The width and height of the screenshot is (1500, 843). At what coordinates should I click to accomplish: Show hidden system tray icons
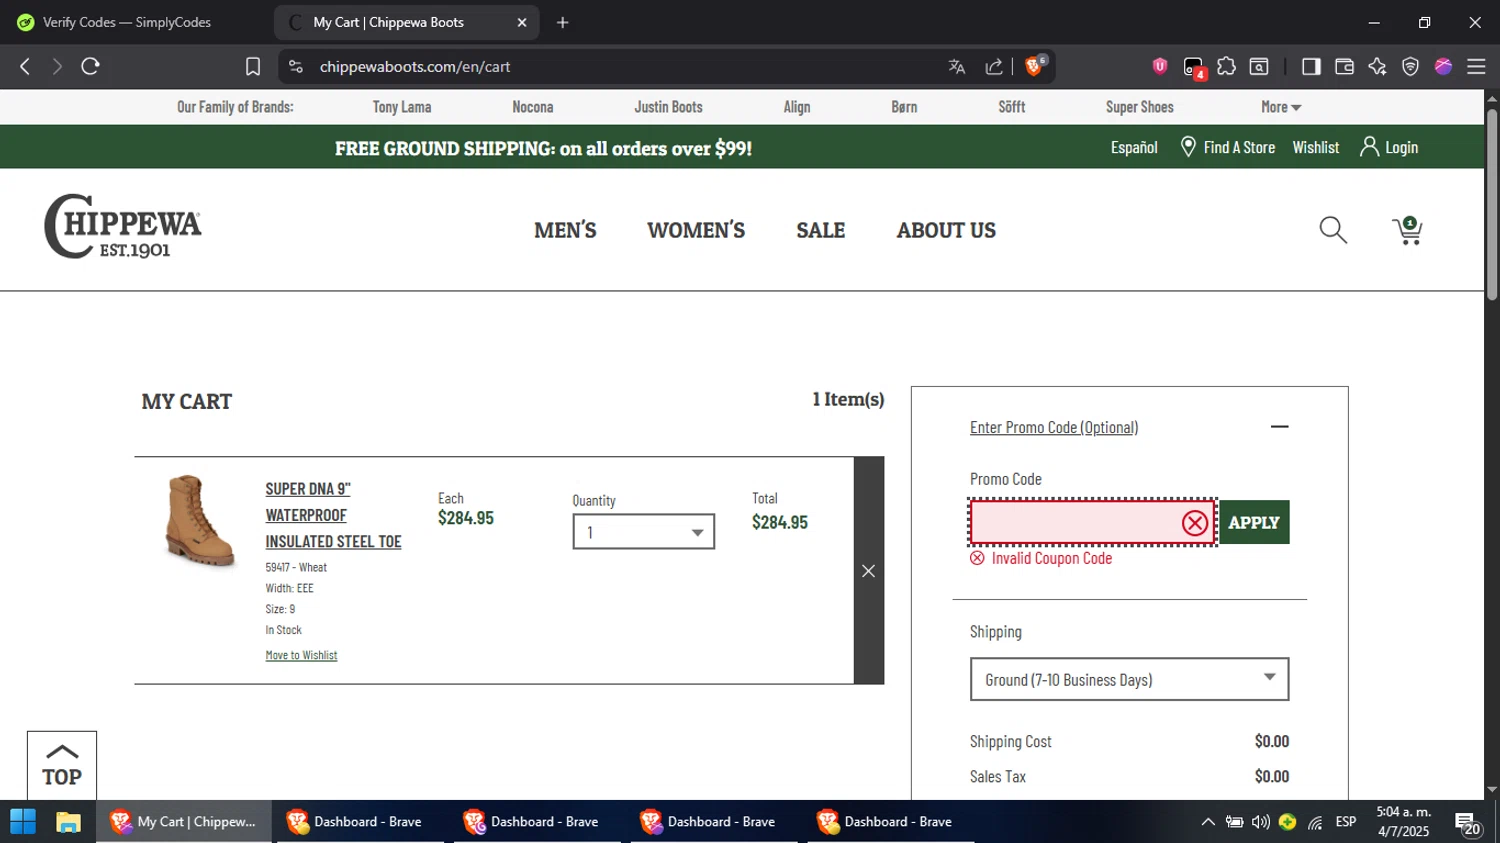coord(1208,822)
